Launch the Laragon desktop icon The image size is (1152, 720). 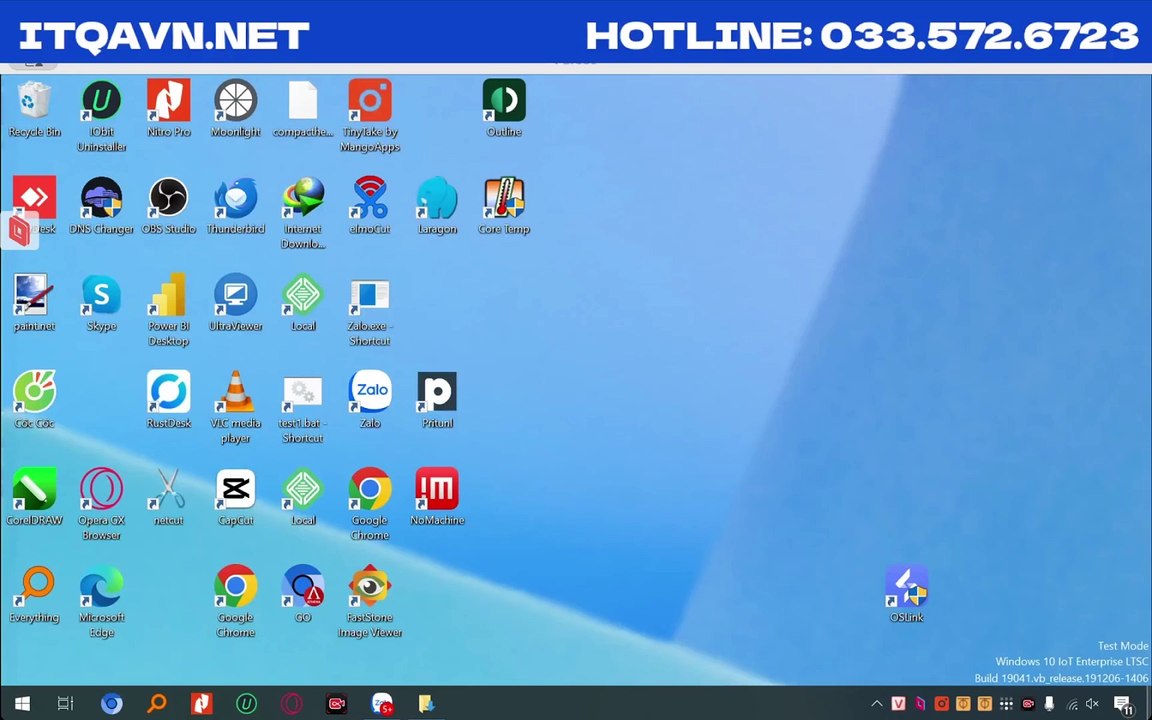pyautogui.click(x=437, y=206)
